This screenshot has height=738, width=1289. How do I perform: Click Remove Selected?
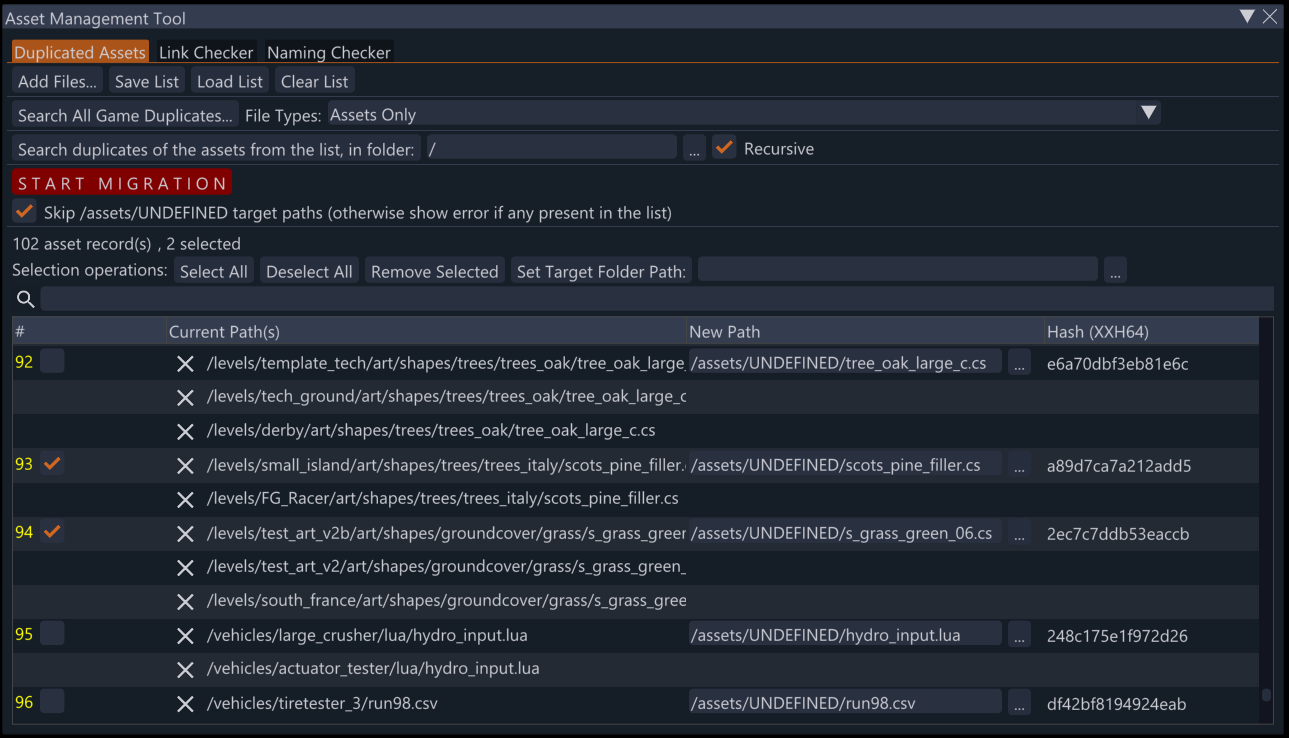[434, 271]
